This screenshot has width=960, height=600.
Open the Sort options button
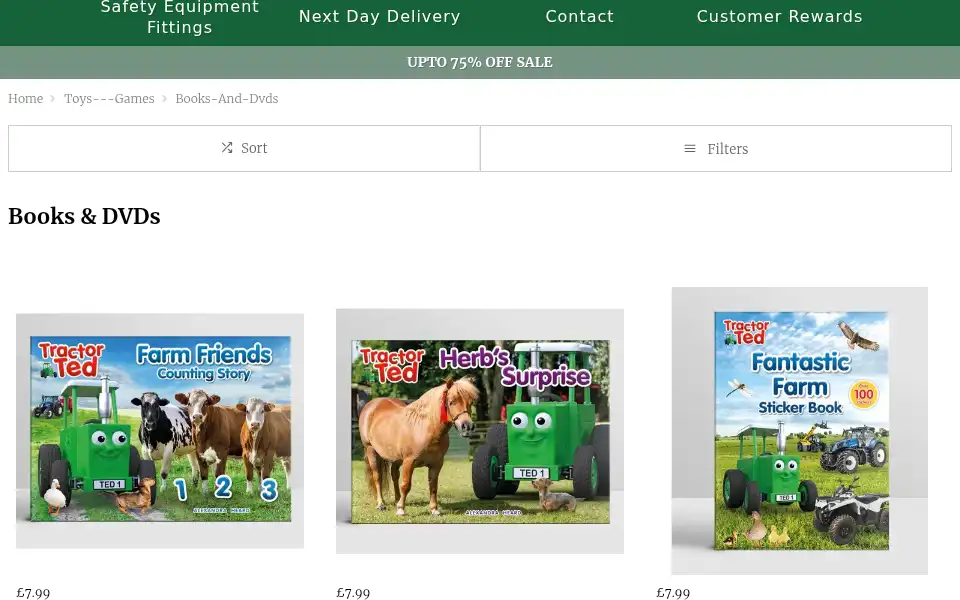click(x=244, y=148)
